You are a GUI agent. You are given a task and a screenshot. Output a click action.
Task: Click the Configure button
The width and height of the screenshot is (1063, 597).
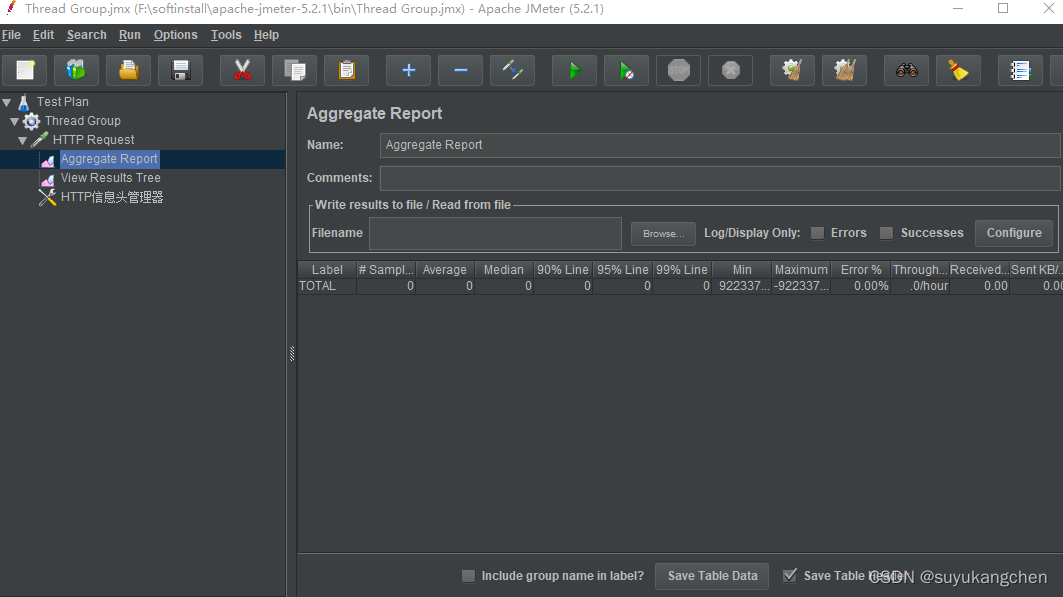1014,233
